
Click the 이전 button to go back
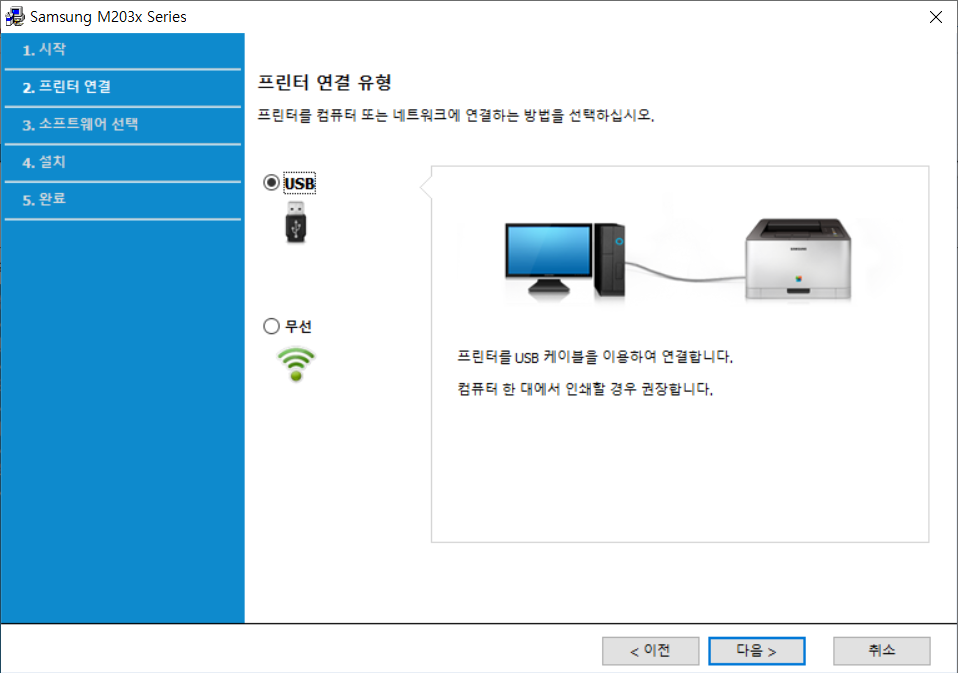point(650,650)
